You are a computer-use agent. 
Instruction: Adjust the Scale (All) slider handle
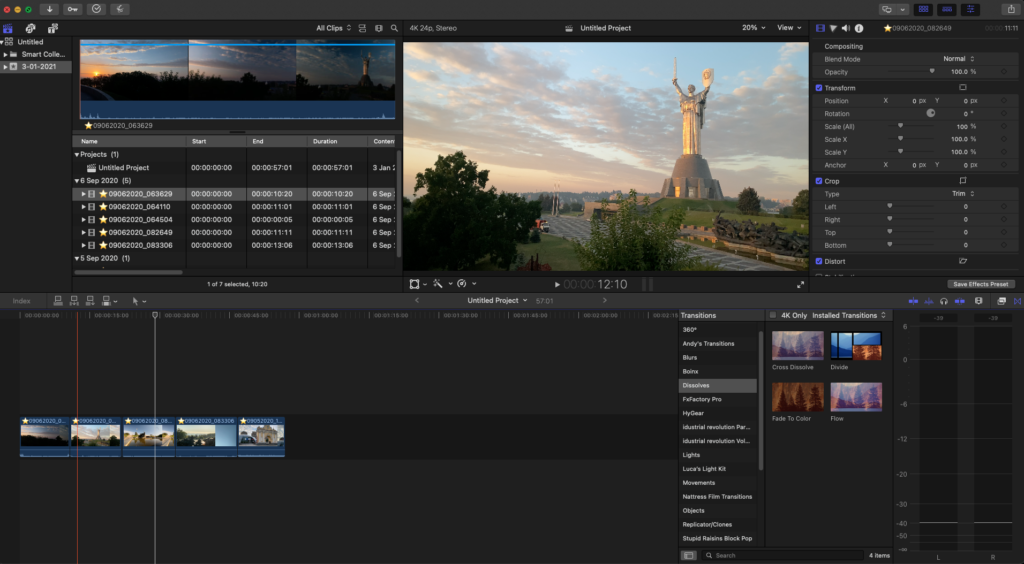point(900,126)
